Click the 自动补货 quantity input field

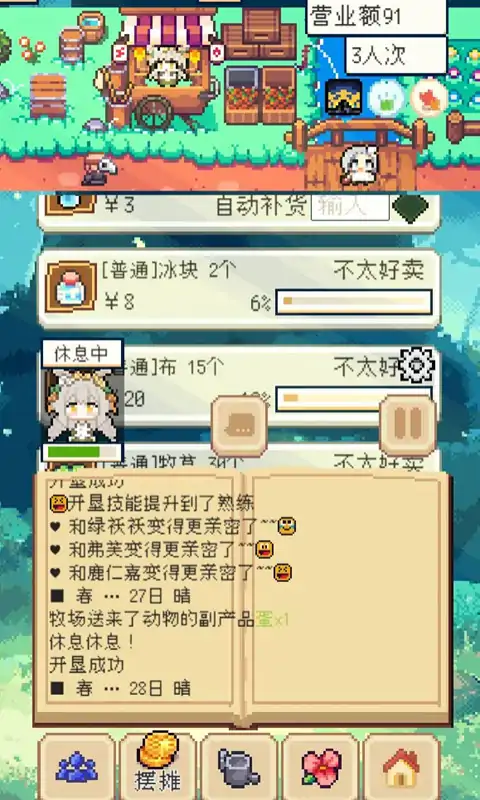(x=350, y=207)
